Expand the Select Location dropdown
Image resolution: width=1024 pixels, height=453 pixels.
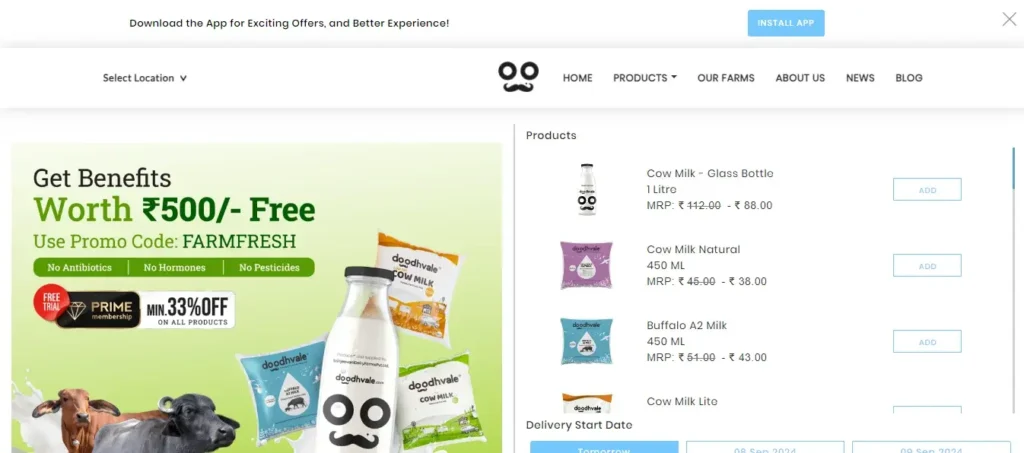point(144,78)
